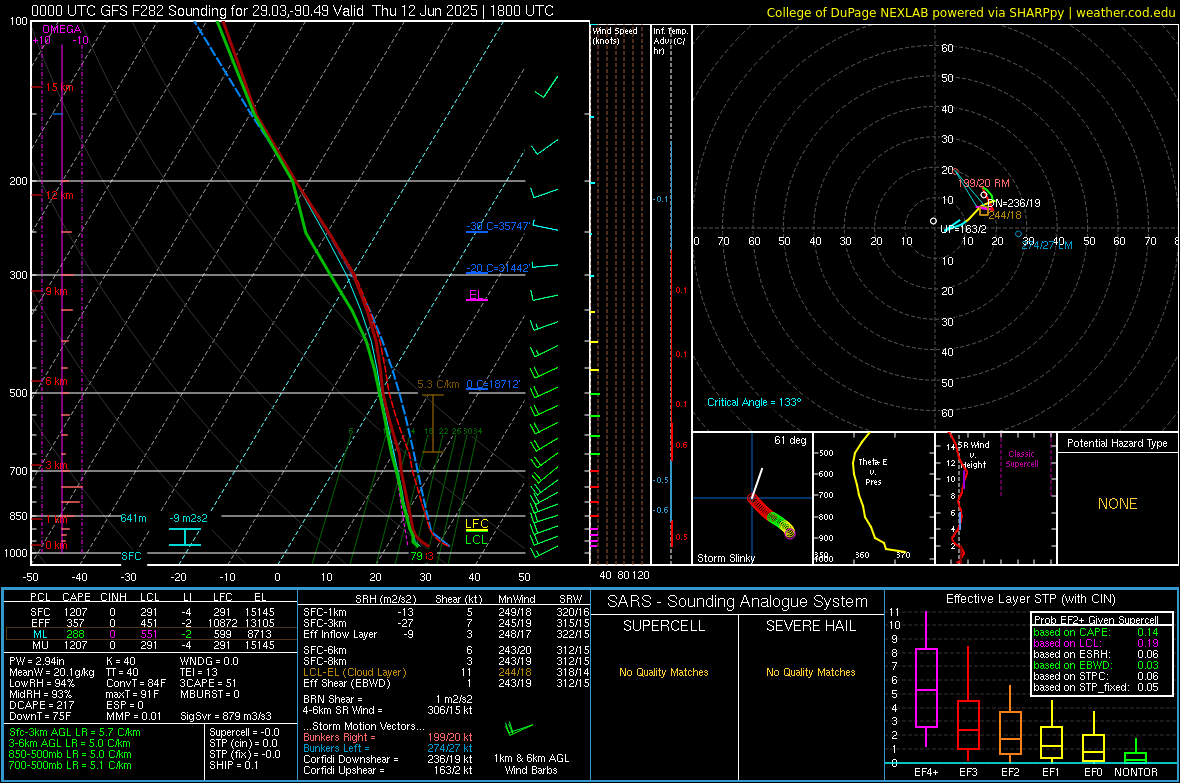This screenshot has width=1180, height=783.
Task: Click the -30 C=35747' level label
Action: [x=498, y=226]
